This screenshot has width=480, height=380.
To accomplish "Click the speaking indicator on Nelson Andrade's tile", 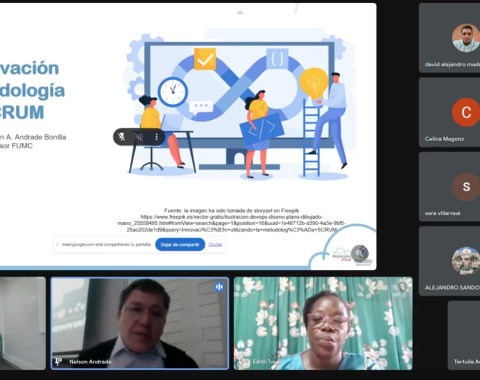I will click(x=219, y=287).
